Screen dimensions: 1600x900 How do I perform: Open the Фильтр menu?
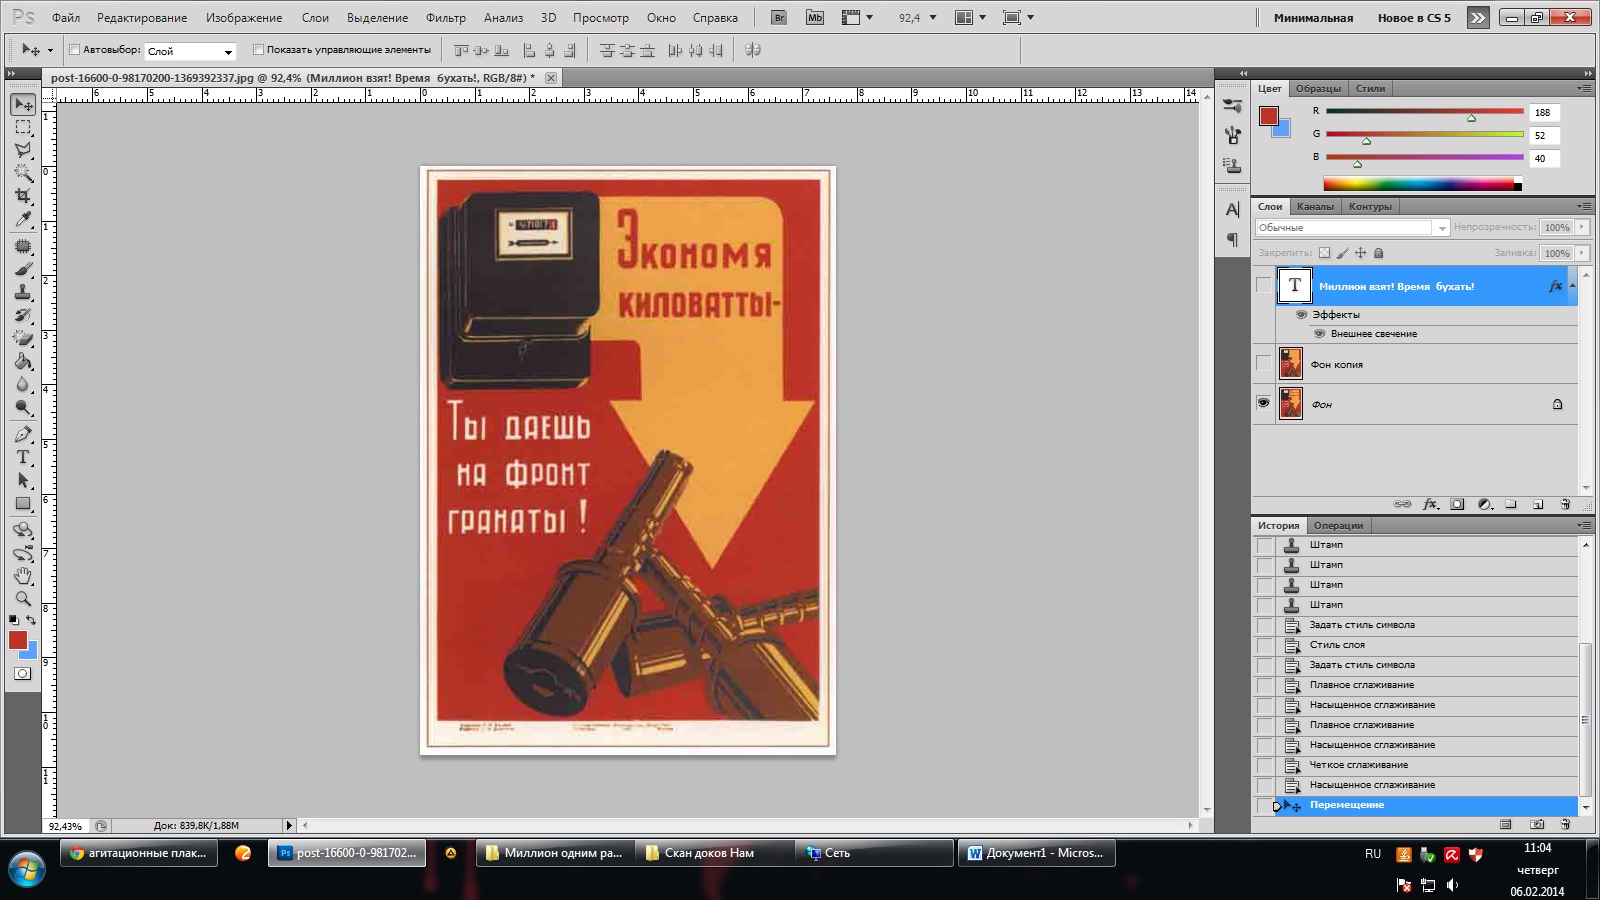tap(445, 18)
